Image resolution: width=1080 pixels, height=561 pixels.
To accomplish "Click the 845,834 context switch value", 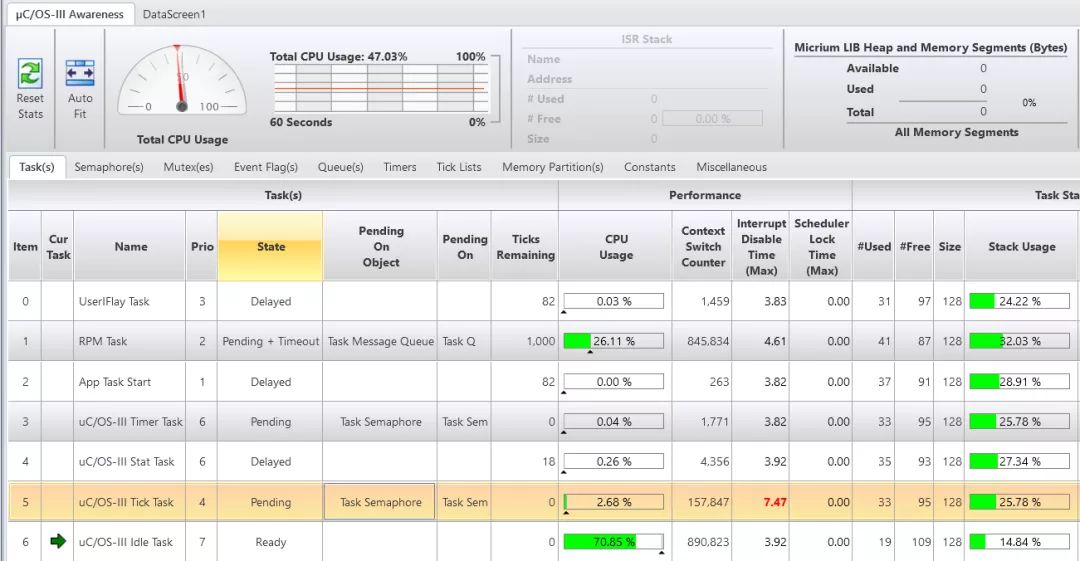I will [707, 341].
